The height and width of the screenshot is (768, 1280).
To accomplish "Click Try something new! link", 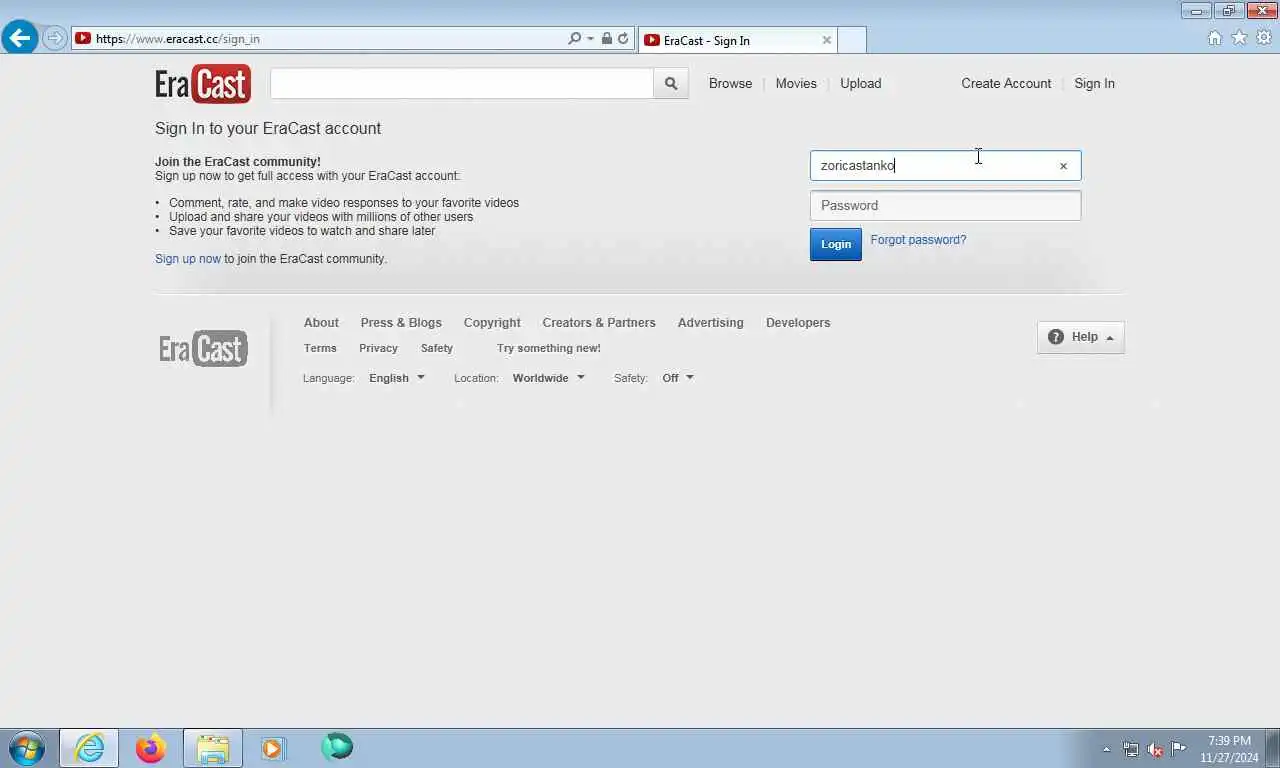I will click(x=549, y=348).
